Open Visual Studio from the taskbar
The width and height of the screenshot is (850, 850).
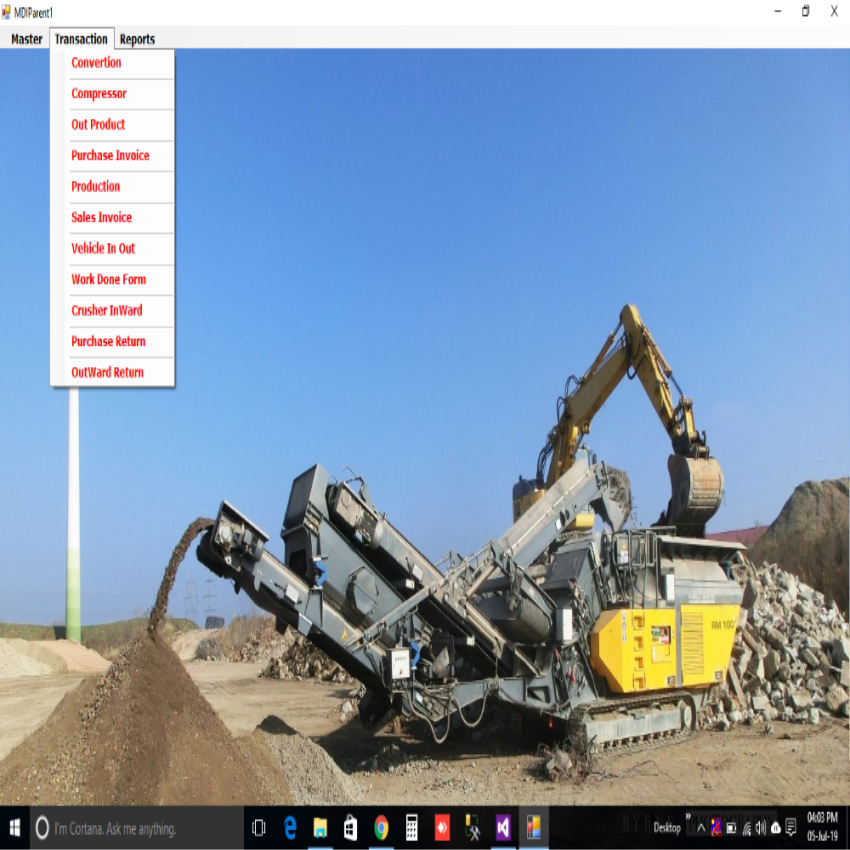503,828
